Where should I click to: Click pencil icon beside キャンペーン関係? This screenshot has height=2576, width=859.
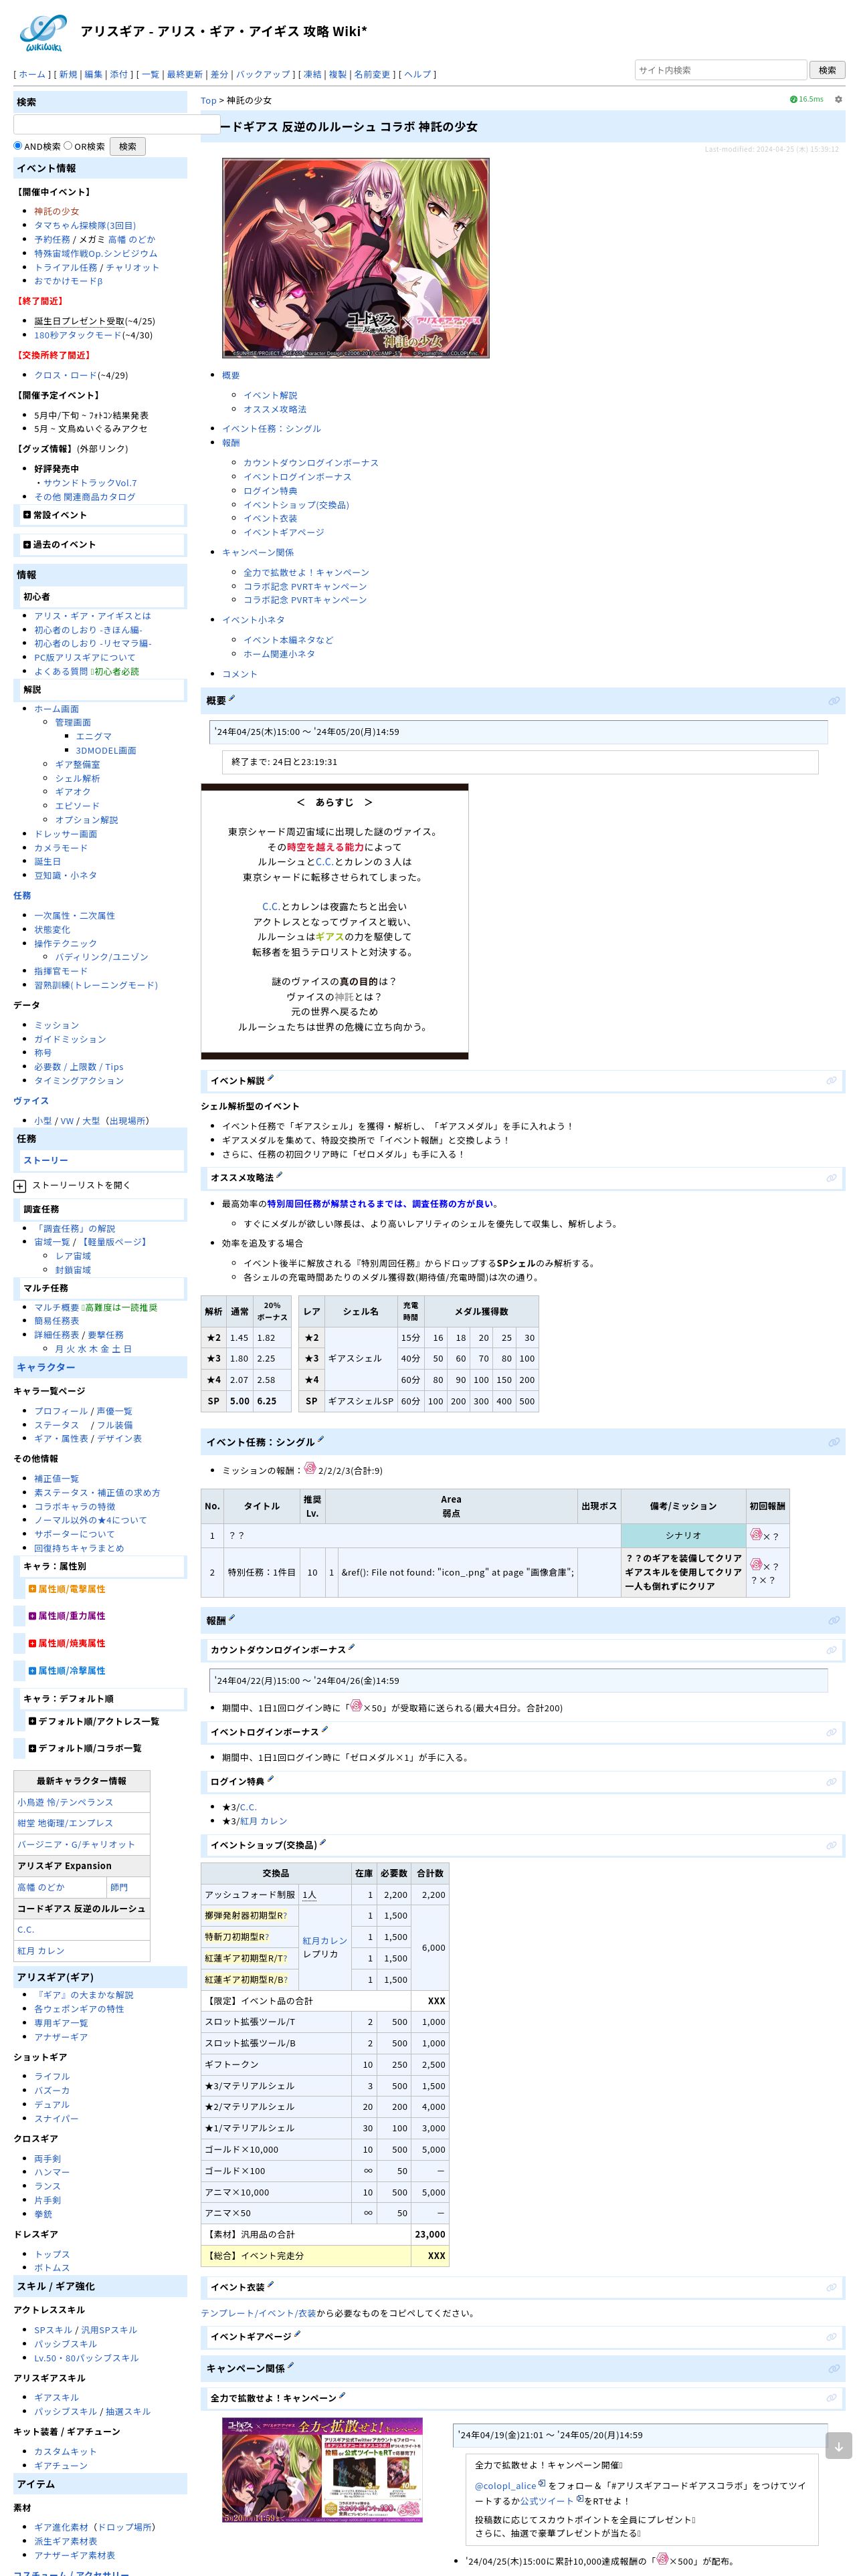290,2365
